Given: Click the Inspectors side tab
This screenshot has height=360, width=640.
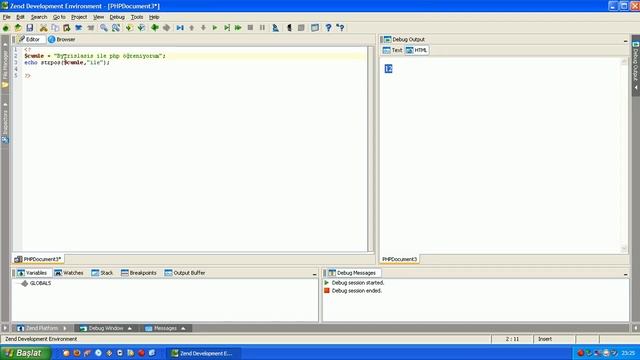Looking at the screenshot, I should pos(5,122).
